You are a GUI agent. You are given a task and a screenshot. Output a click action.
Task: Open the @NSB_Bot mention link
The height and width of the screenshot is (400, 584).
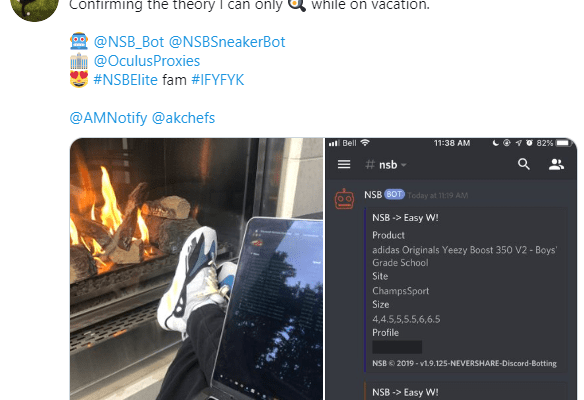point(128,42)
